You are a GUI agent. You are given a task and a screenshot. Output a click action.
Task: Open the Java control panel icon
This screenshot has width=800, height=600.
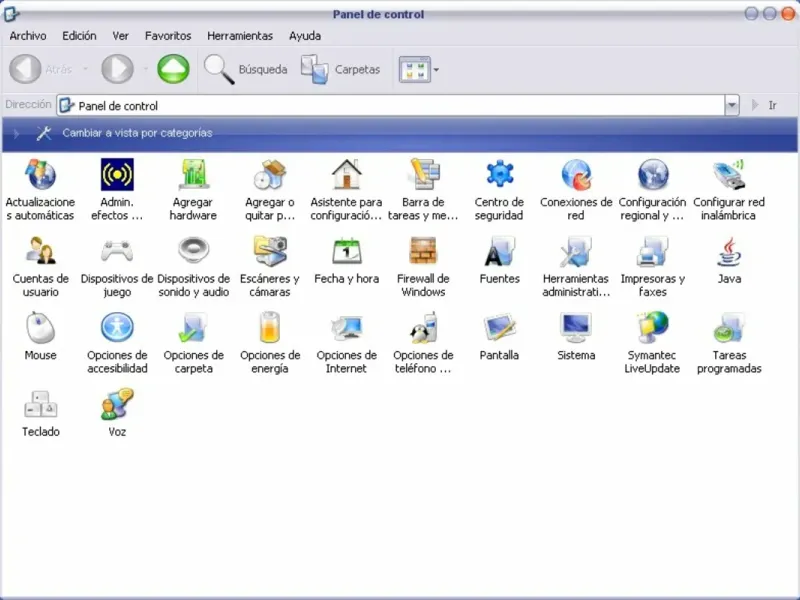pyautogui.click(x=729, y=252)
